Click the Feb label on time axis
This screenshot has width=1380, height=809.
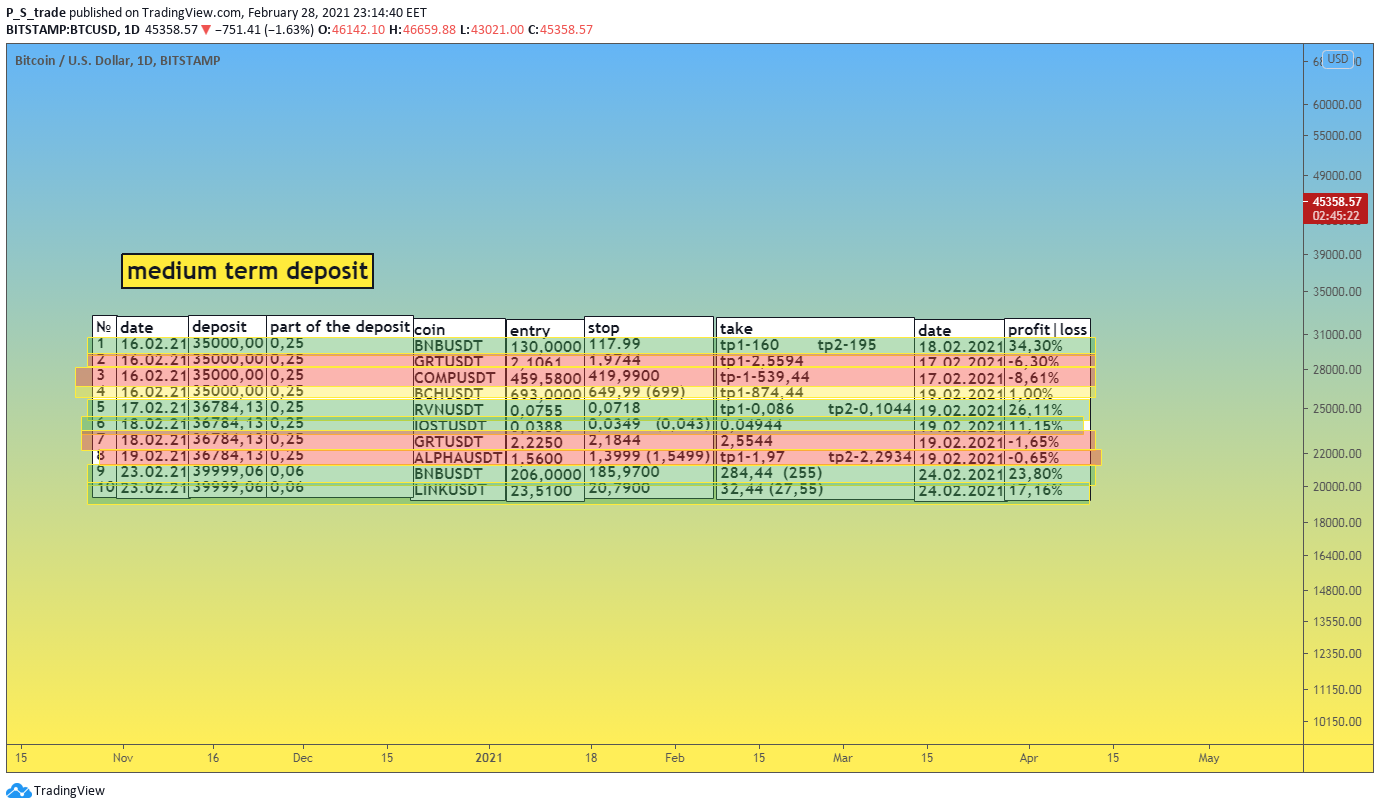coord(675,758)
